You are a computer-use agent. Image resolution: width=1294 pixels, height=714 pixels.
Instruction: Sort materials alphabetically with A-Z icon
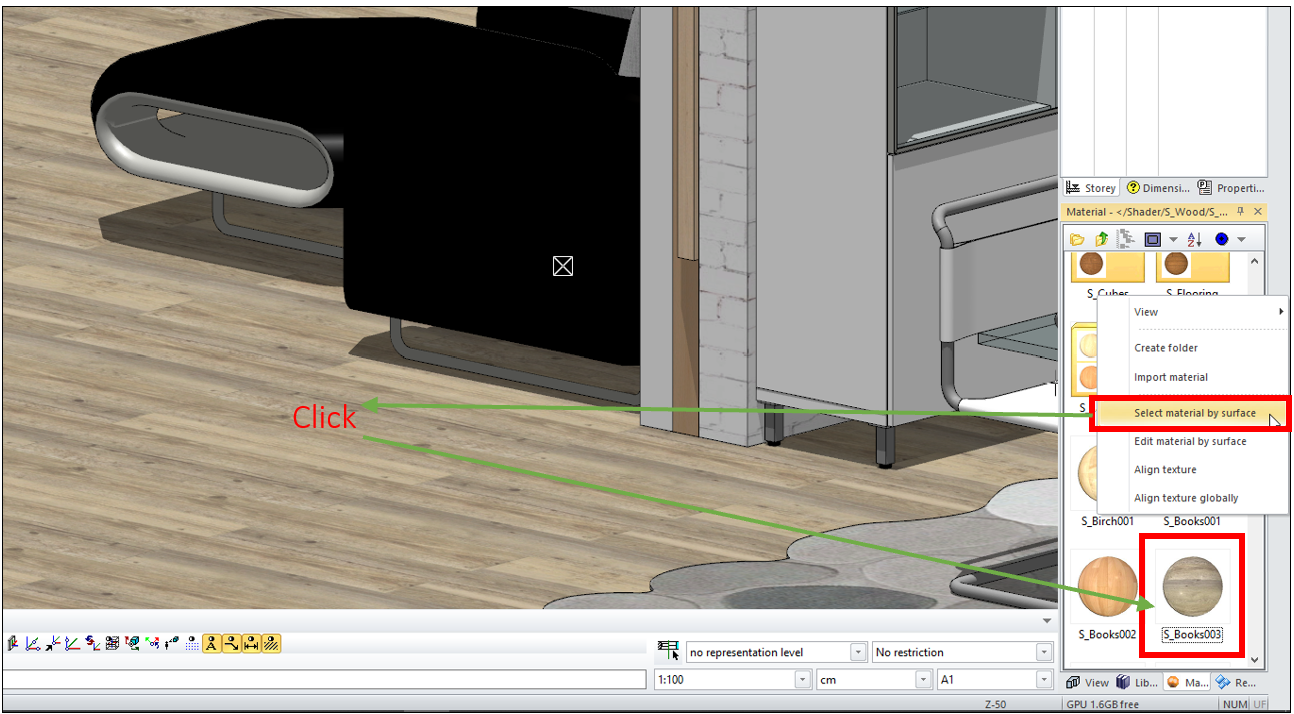coord(1194,240)
